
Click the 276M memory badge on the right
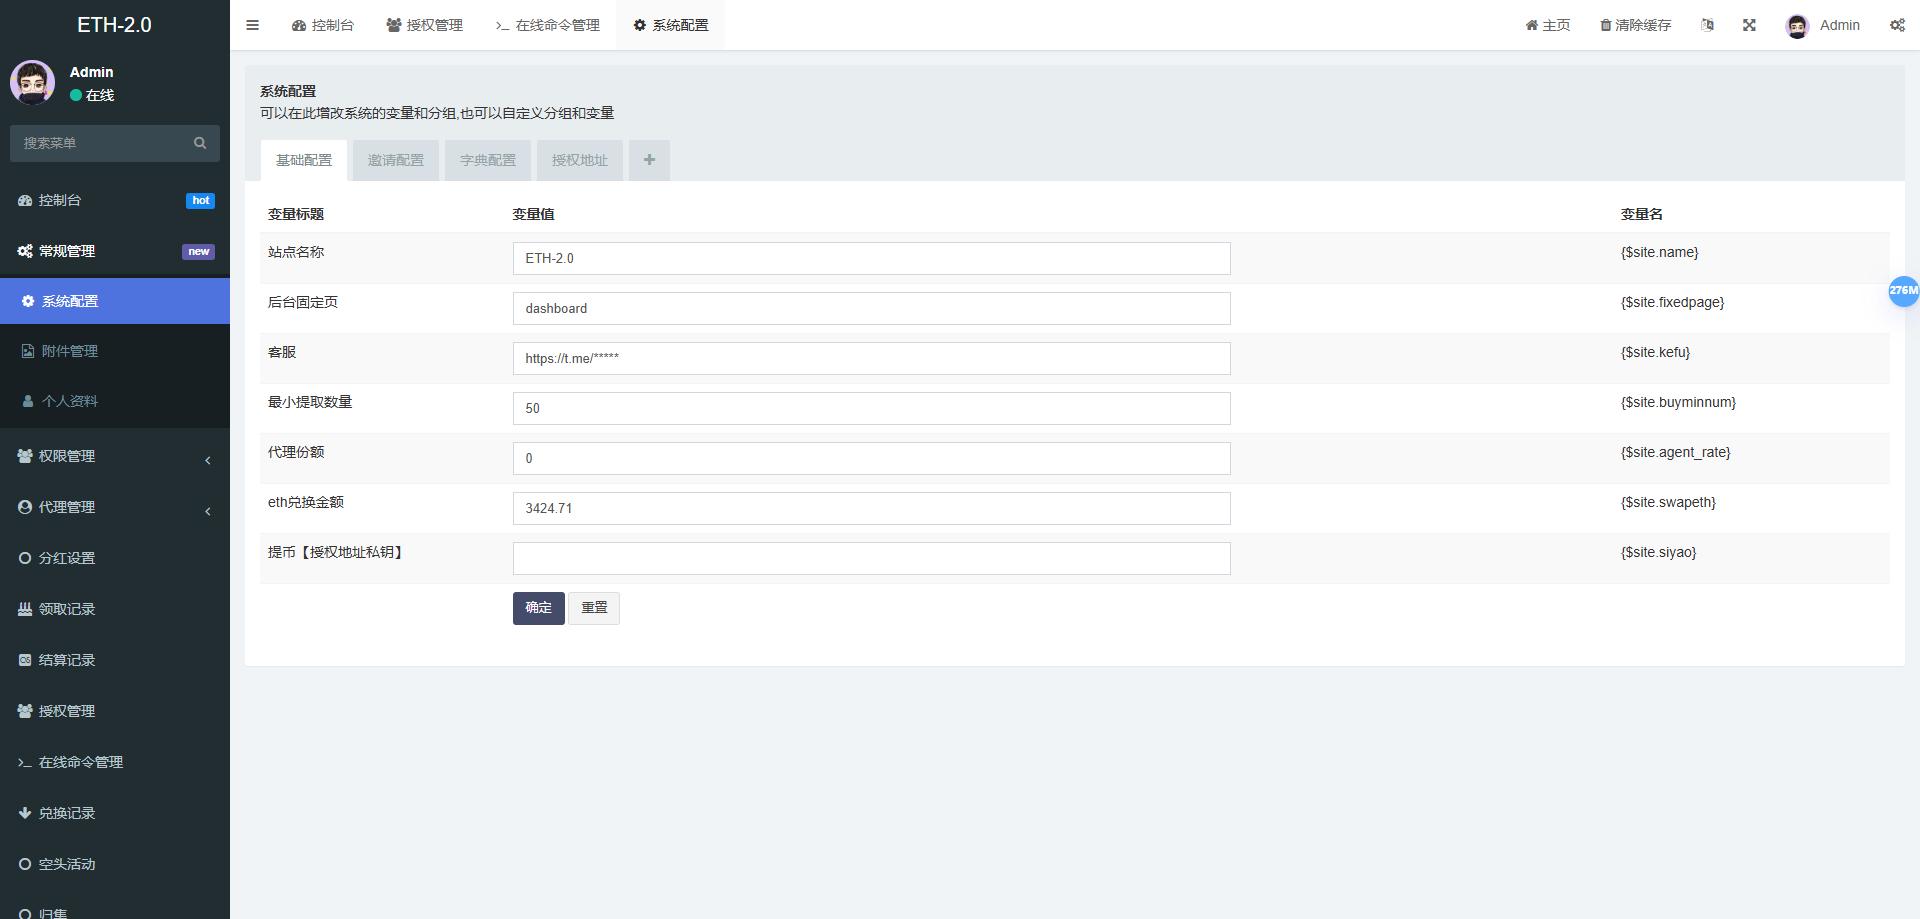click(1904, 292)
